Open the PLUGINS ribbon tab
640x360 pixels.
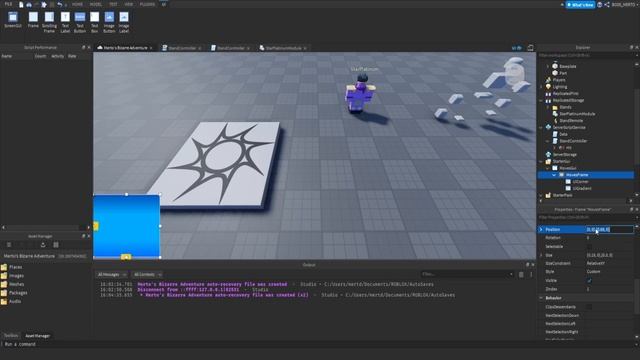tap(147, 4)
